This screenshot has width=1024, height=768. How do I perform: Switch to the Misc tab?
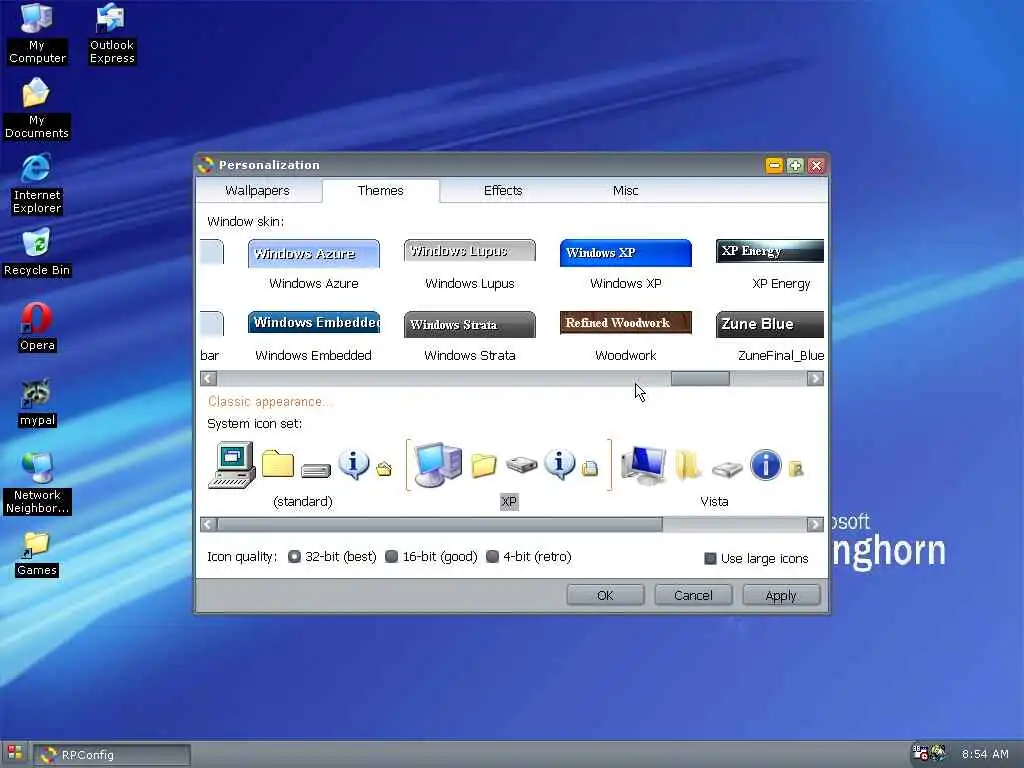tap(625, 190)
